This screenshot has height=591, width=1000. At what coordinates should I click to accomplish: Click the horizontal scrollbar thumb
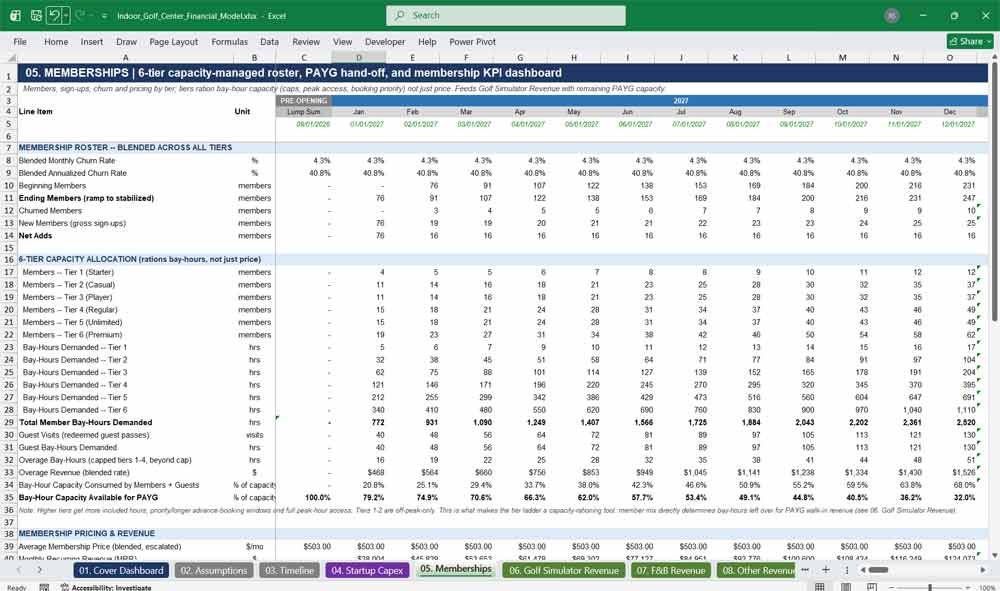point(878,570)
